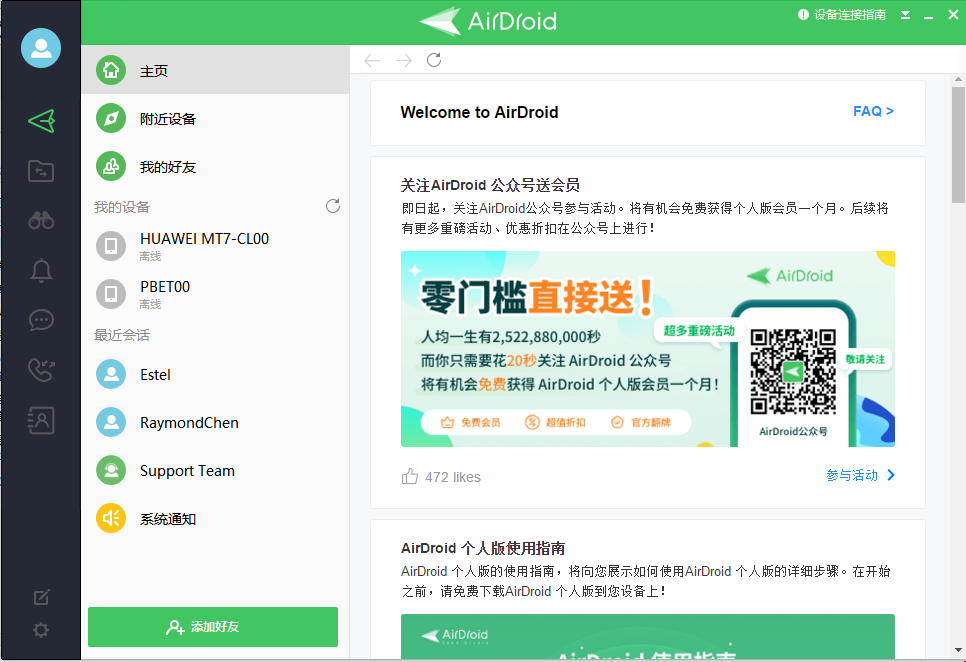
Task: Reload the page with the refresh icon
Action: 434,60
